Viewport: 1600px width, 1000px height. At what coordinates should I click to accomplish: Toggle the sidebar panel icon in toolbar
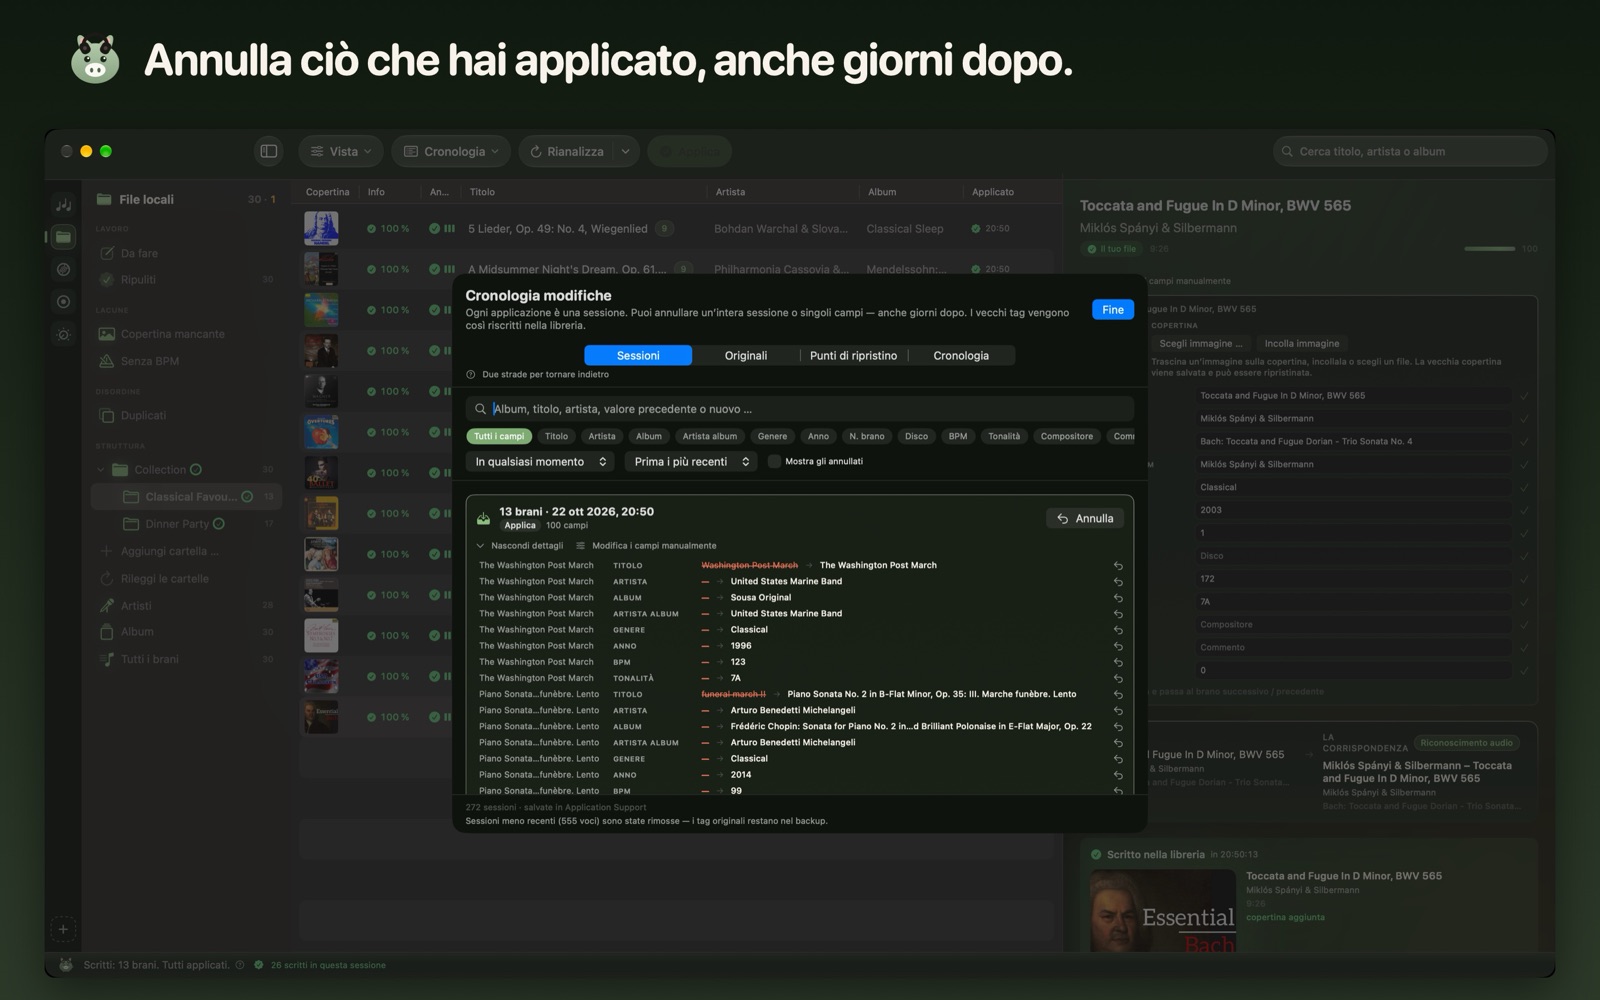click(x=269, y=151)
